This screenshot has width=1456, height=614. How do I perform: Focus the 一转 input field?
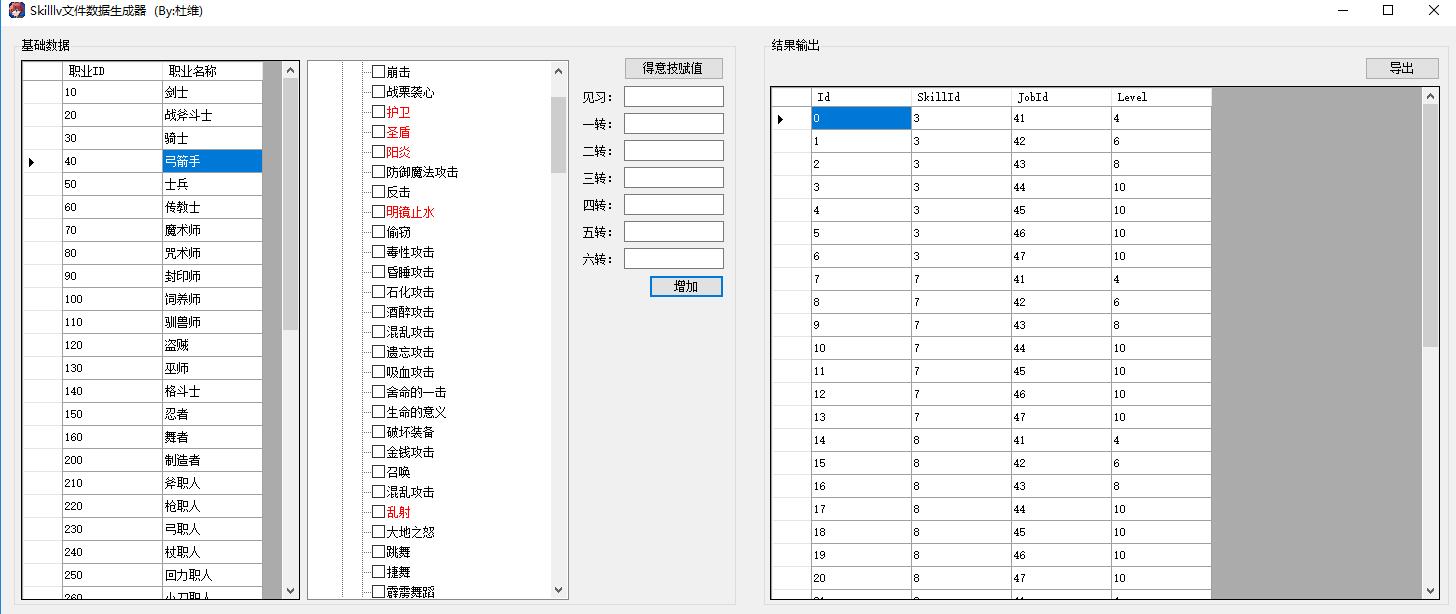[x=674, y=124]
